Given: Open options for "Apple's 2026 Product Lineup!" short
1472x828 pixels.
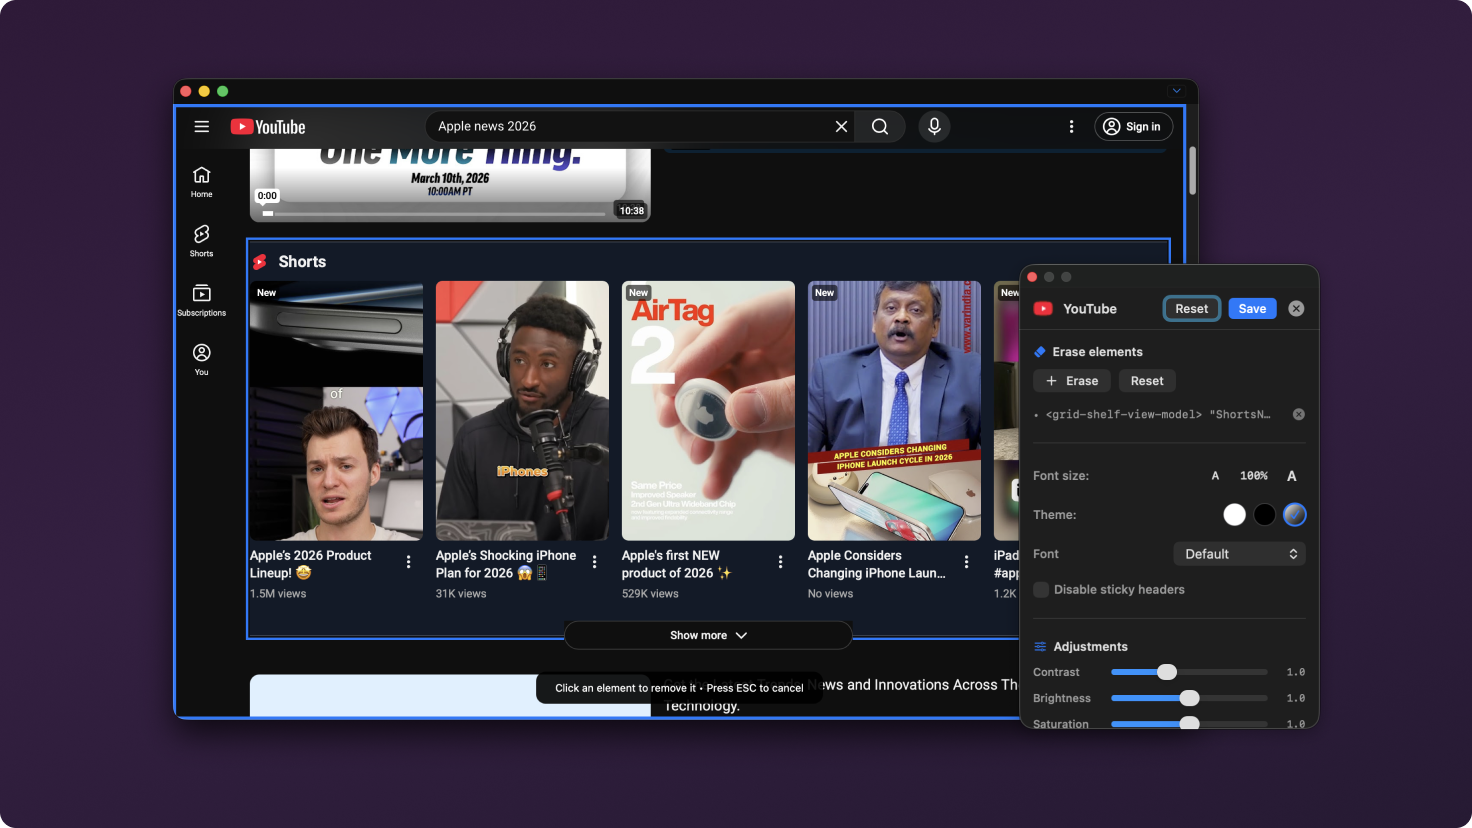Looking at the screenshot, I should tap(409, 563).
